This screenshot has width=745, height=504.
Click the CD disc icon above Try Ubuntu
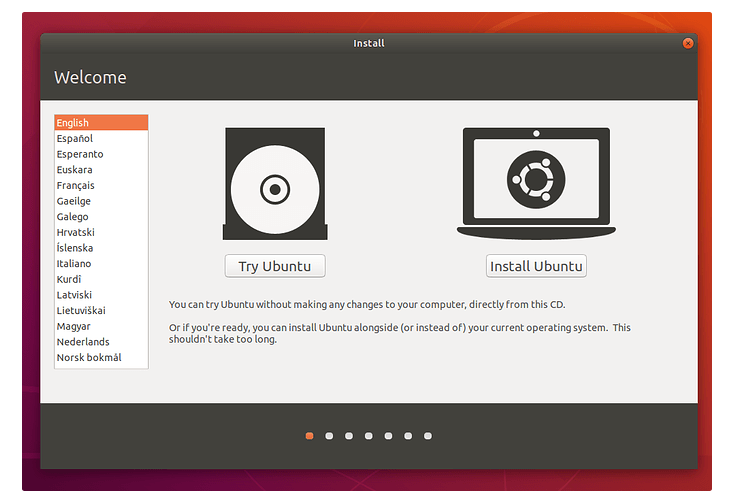coord(275,183)
